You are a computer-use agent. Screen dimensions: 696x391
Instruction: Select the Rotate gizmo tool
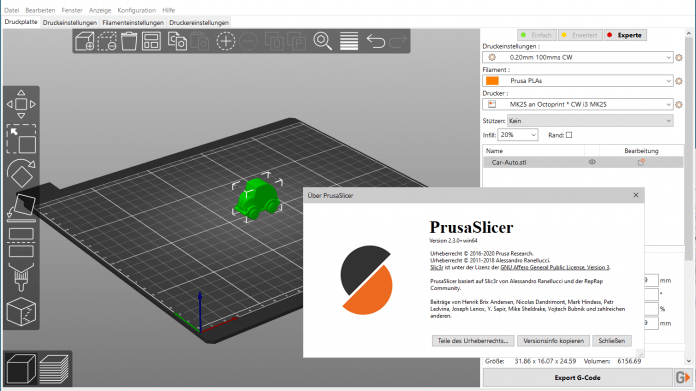21,173
